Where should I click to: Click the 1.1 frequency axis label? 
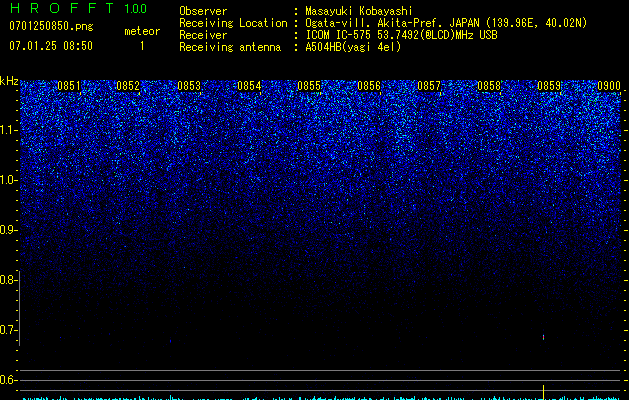pos(8,130)
